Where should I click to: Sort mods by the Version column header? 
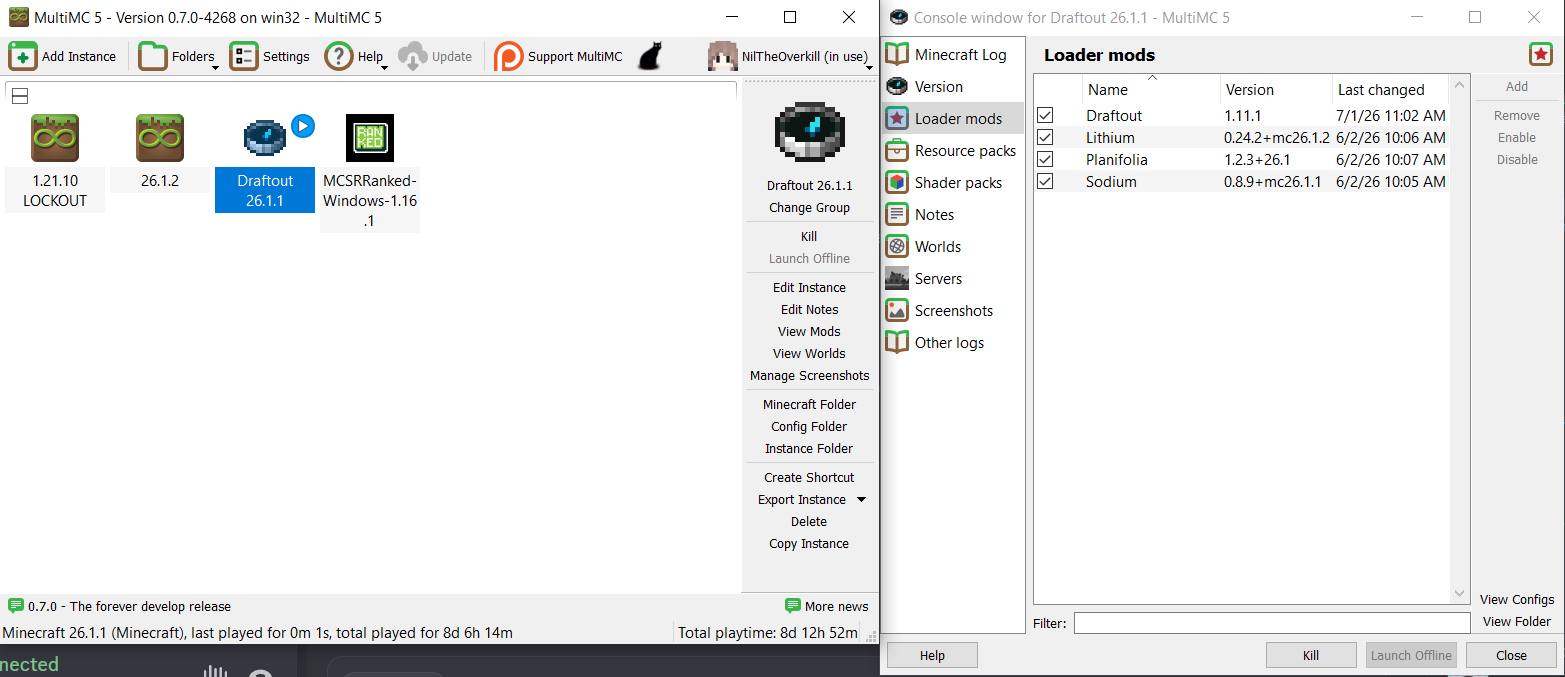(1276, 89)
